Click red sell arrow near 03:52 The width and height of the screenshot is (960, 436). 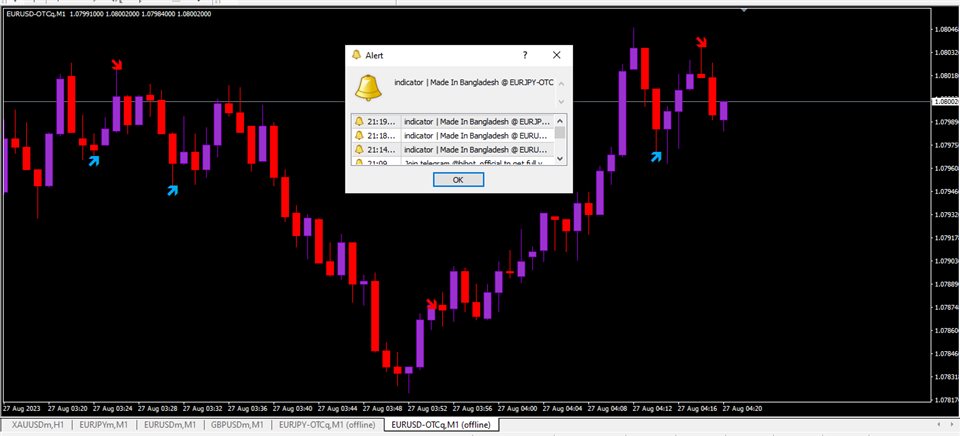[x=432, y=304]
